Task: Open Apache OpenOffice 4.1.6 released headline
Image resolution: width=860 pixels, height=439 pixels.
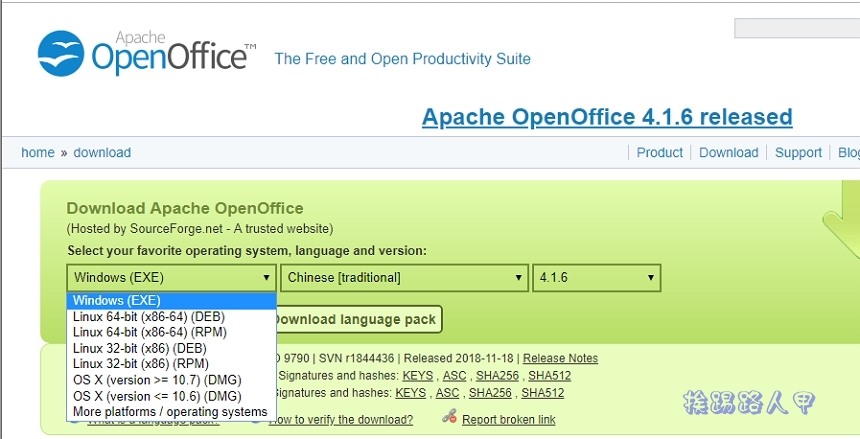Action: 607,117
